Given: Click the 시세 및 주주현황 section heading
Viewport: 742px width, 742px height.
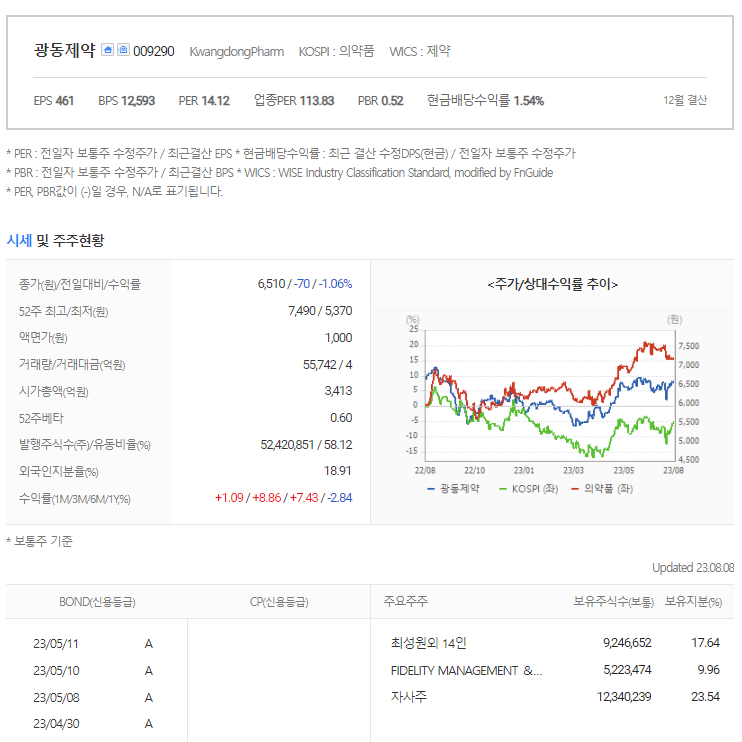Looking at the screenshot, I should tap(55, 240).
